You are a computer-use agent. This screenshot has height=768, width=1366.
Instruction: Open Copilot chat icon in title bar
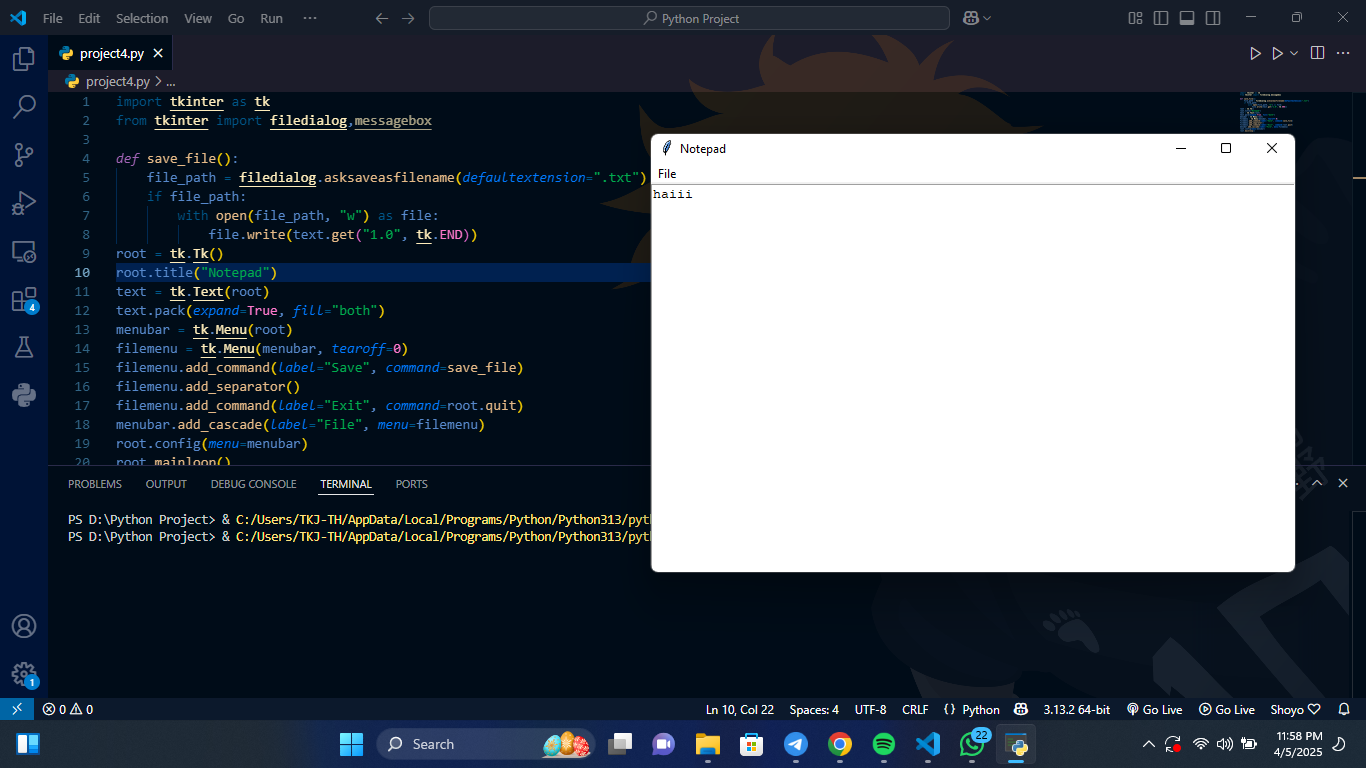(970, 18)
